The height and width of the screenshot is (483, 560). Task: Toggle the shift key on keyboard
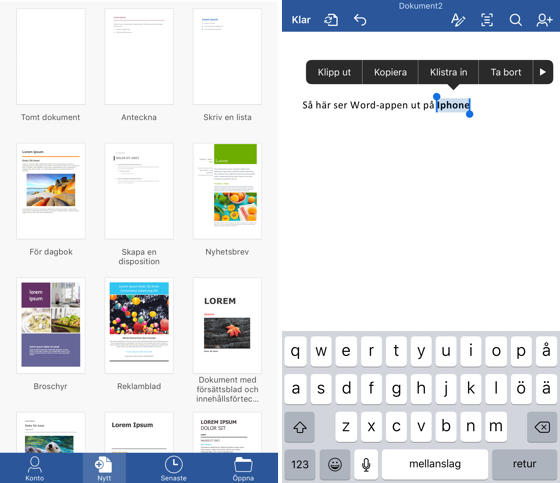tap(300, 427)
